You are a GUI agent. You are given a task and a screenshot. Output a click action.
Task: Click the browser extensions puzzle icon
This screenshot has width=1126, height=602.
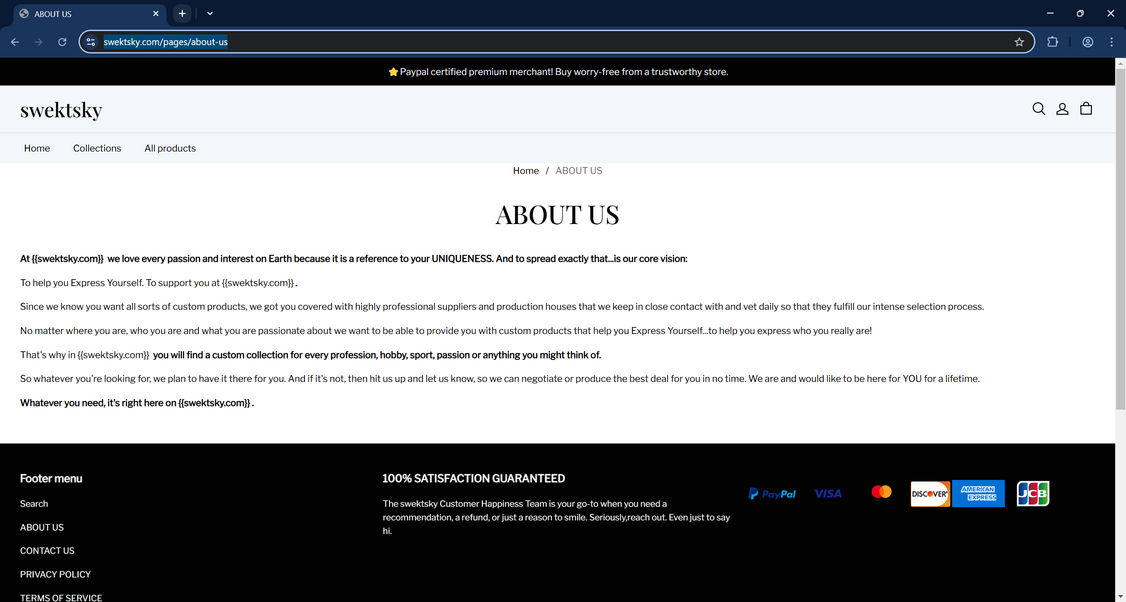[x=1053, y=41]
